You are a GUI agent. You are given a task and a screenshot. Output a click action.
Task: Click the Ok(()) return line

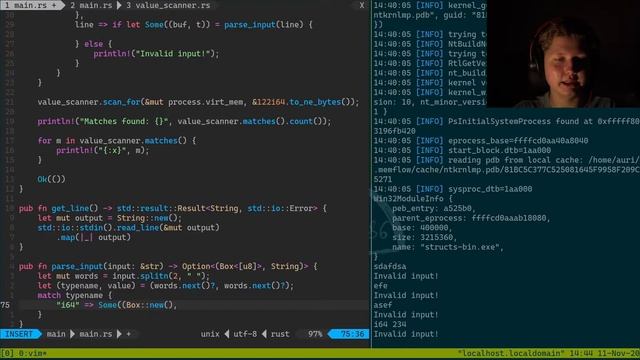51,179
